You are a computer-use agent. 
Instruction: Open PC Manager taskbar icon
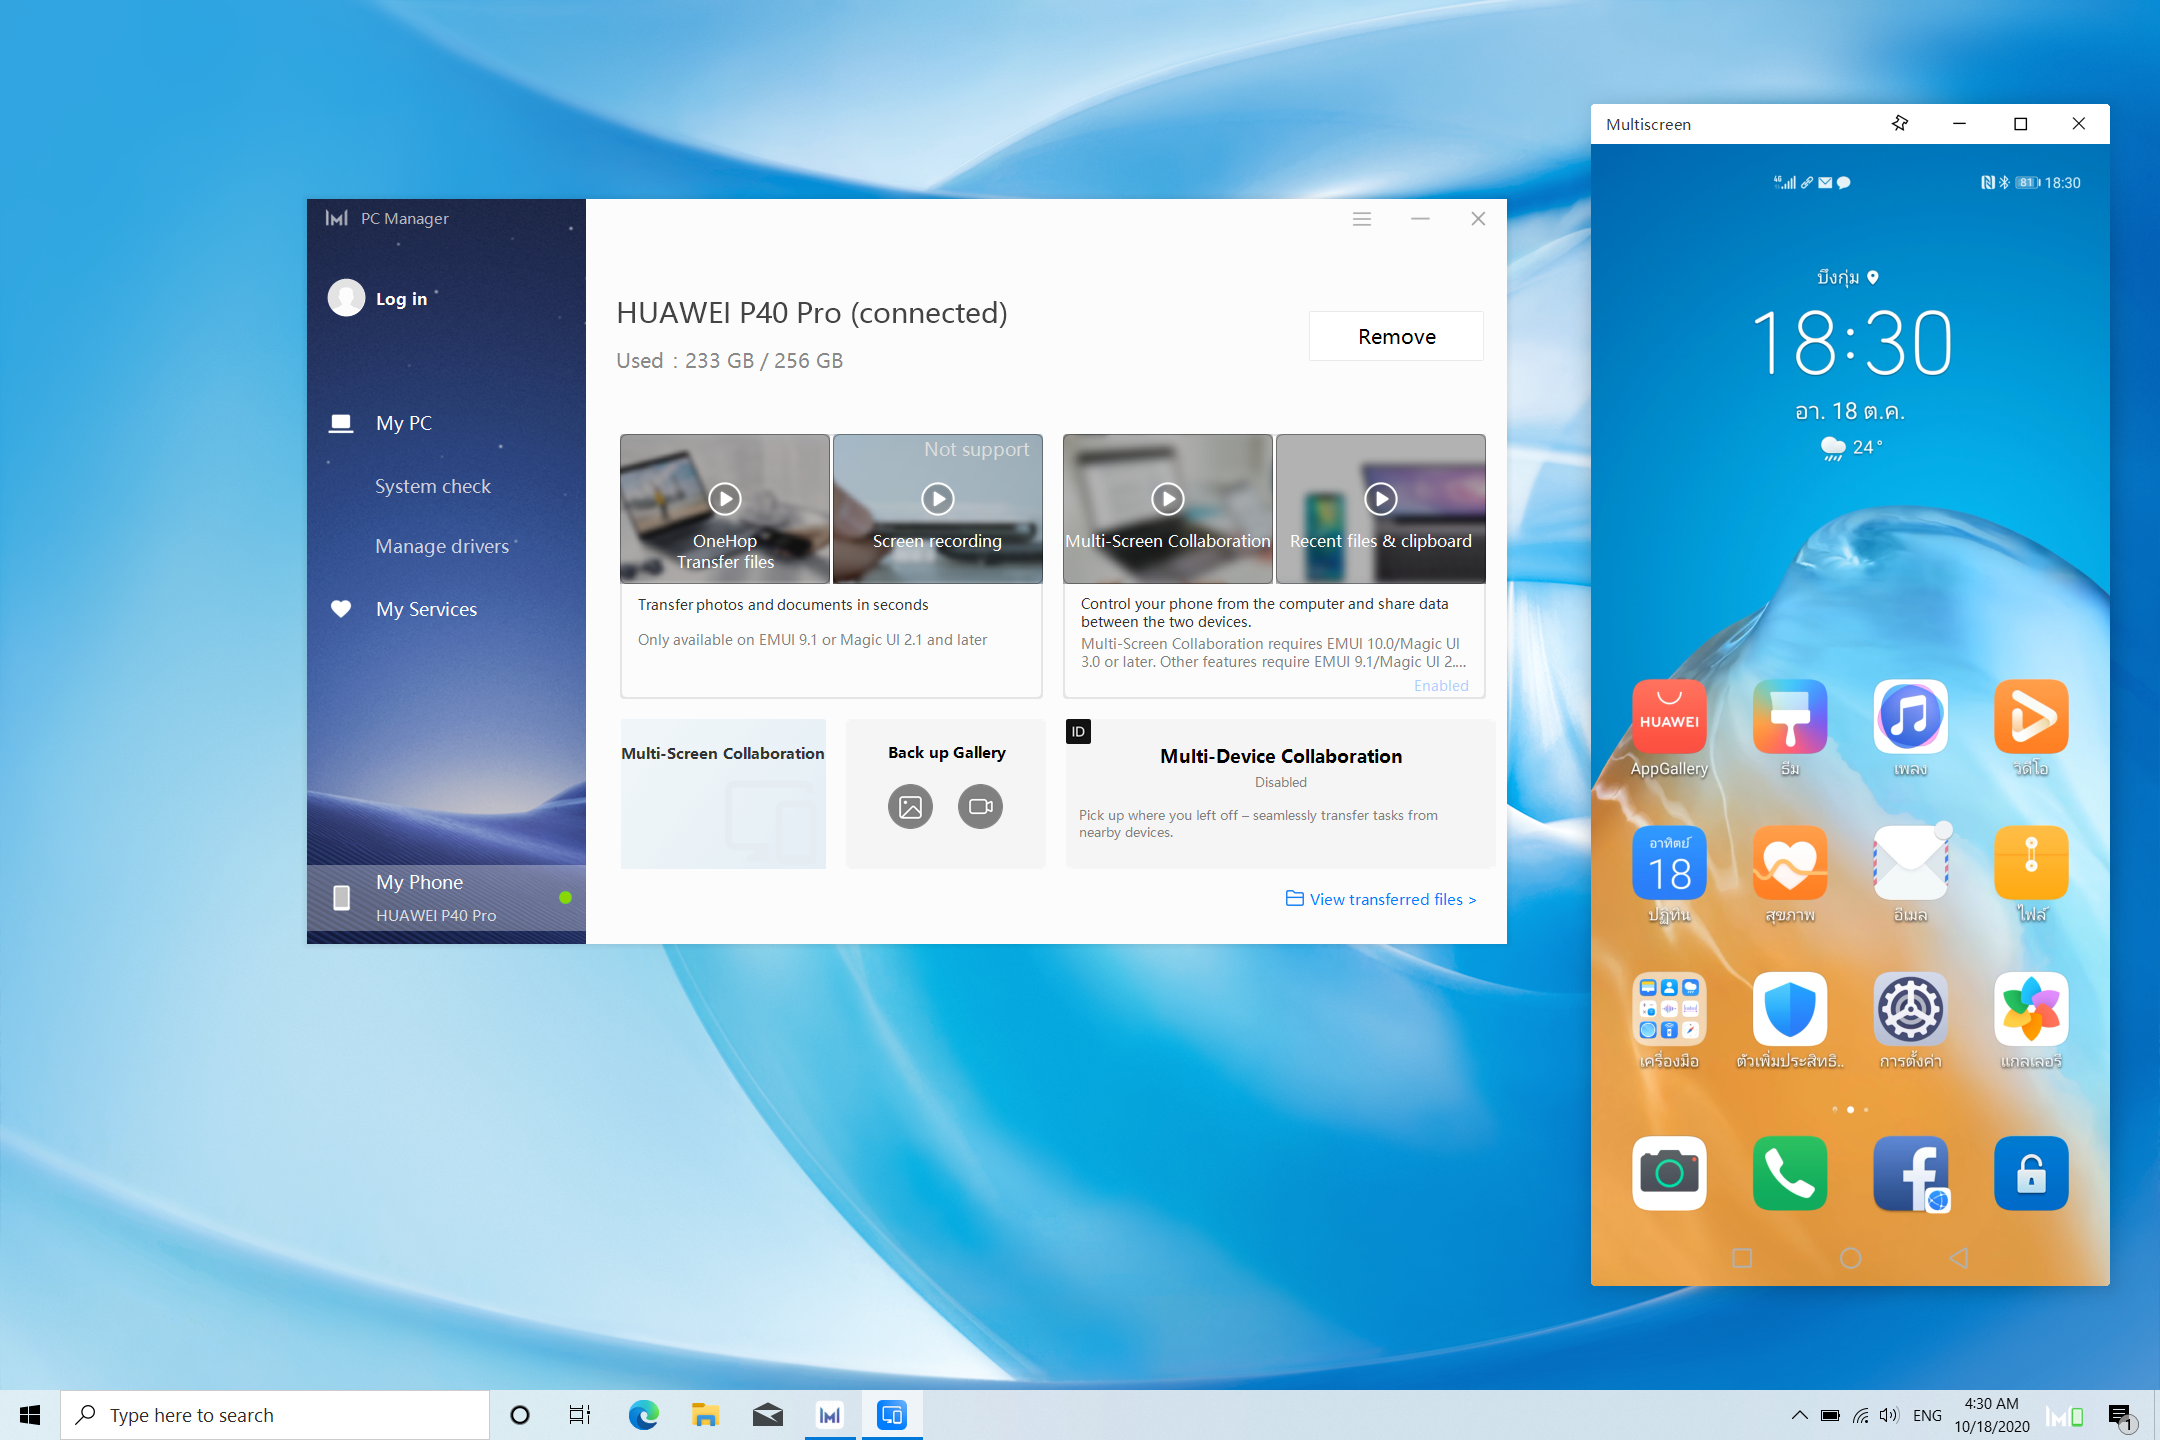[x=830, y=1415]
